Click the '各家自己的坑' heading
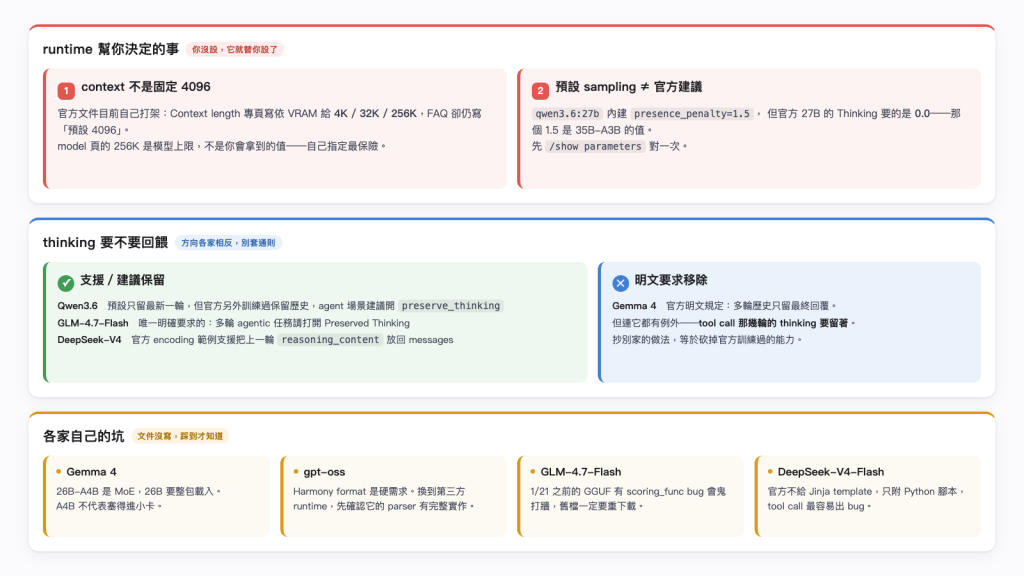Viewport: 1024px width, 576px height. point(83,436)
